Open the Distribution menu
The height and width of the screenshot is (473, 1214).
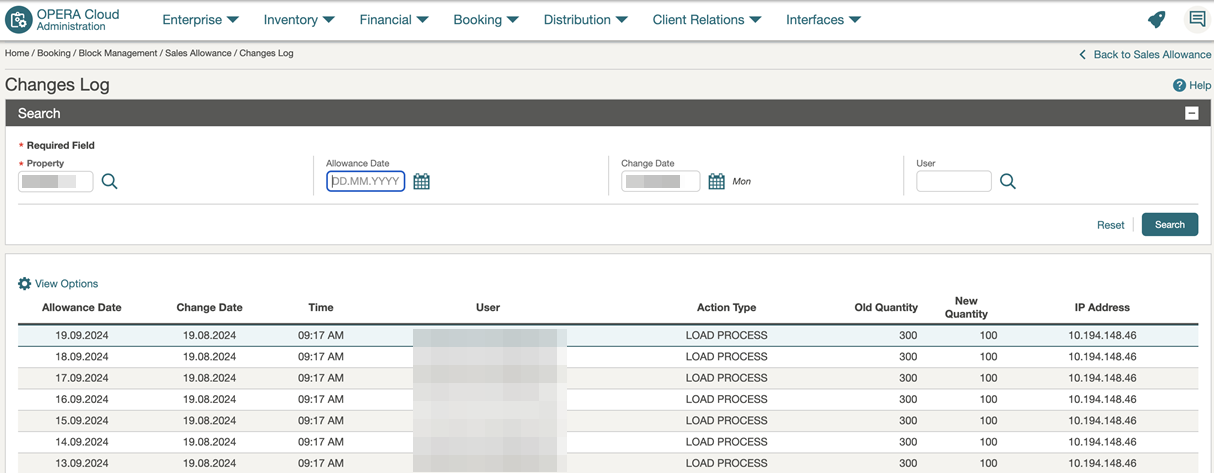(586, 19)
